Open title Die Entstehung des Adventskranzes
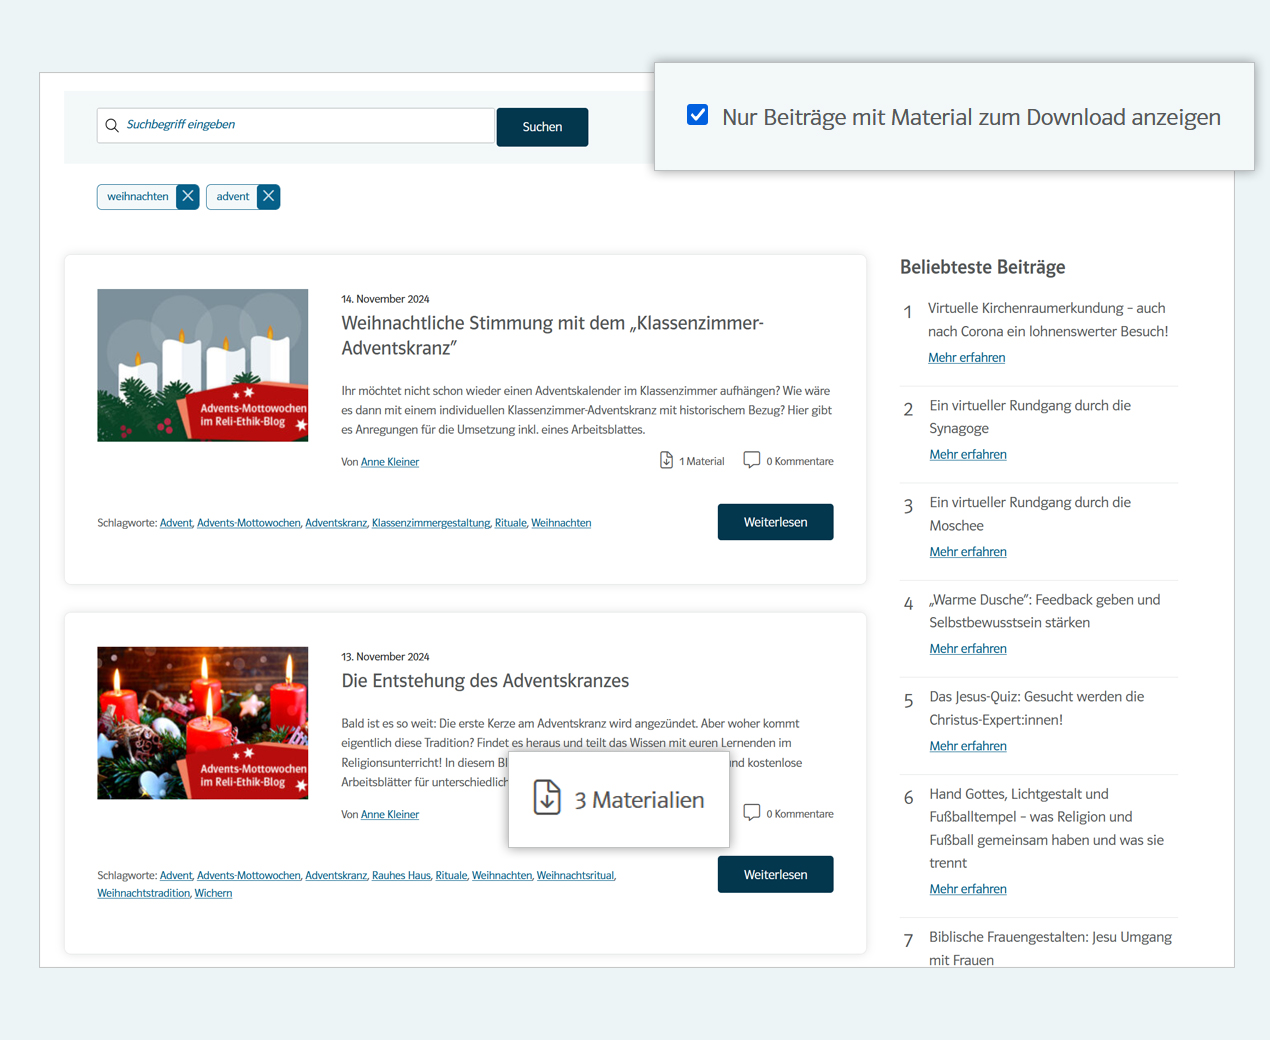The image size is (1270, 1040). [485, 681]
